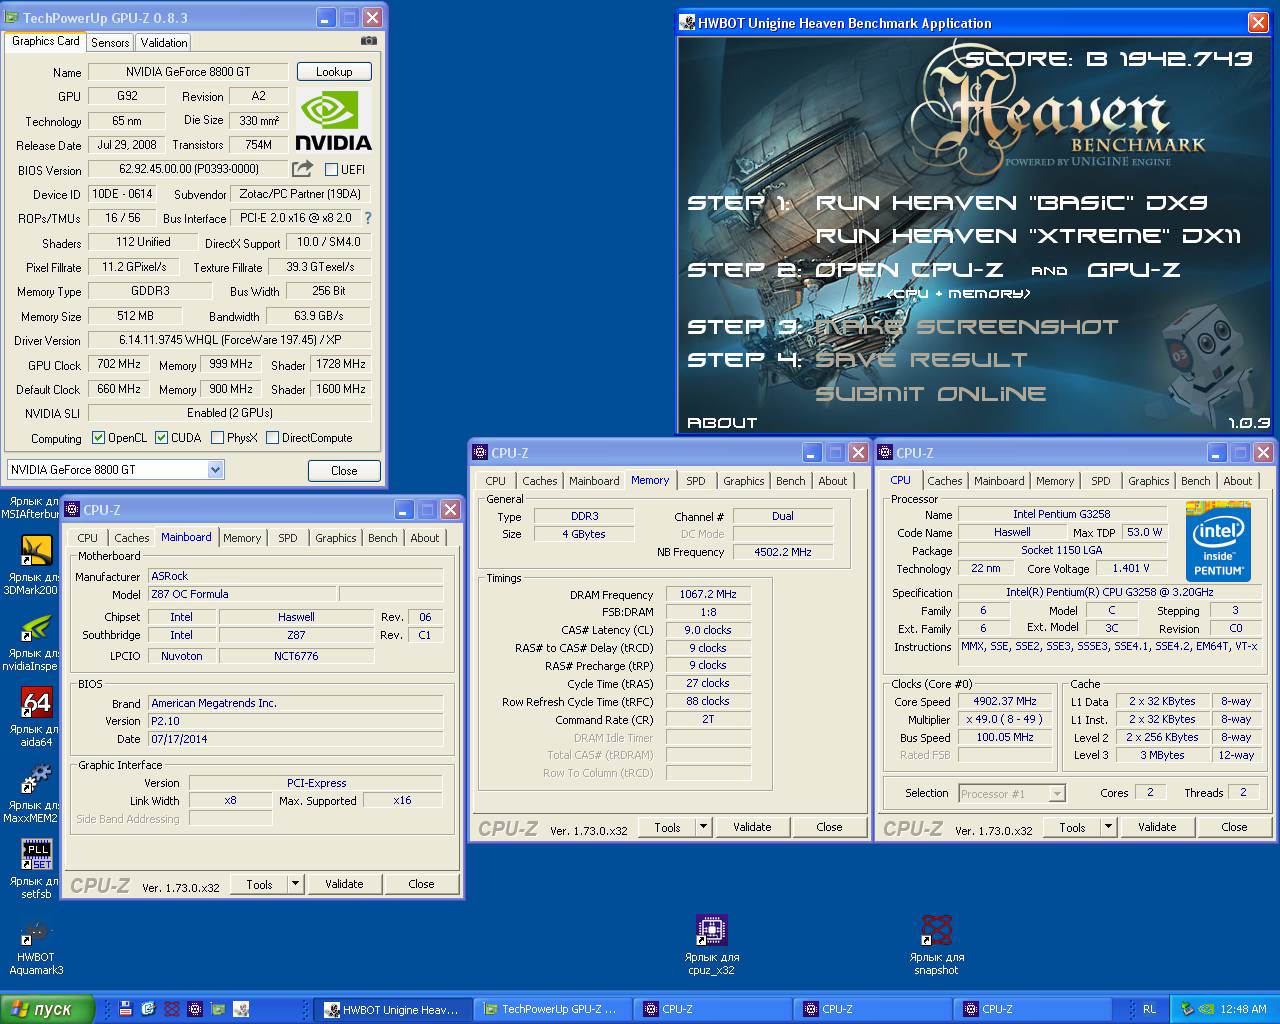Viewport: 1280px width, 1024px height.
Task: Open the 3DMark2001 desktop shortcut
Action: [x=36, y=565]
